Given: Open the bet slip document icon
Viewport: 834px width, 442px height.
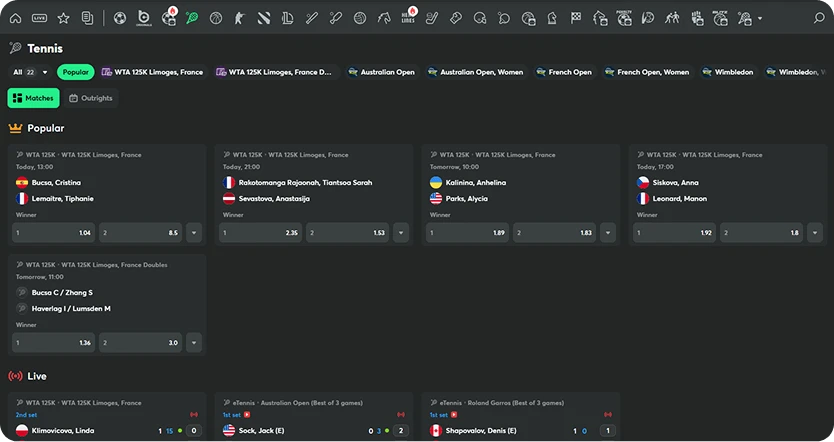Looking at the screenshot, I should [x=88, y=18].
